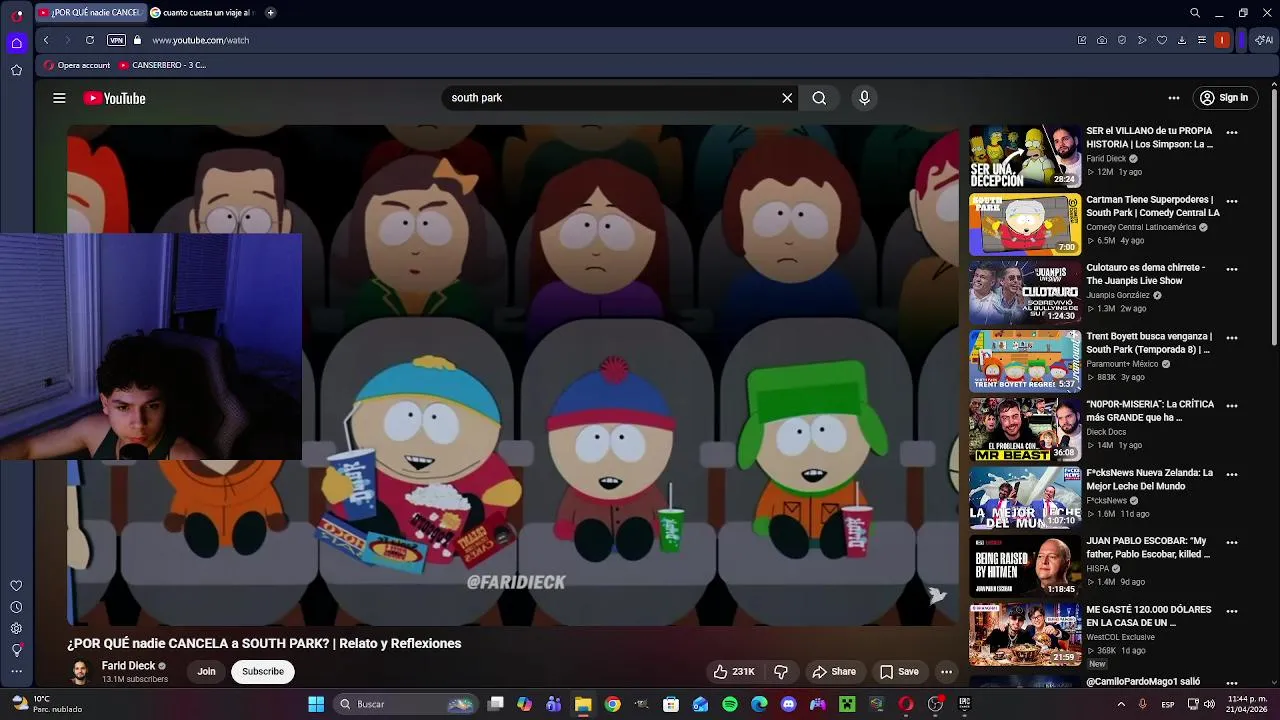Open the Farid Dieck channel name
Viewport: 1280px width, 720px height.
pyautogui.click(x=128, y=666)
